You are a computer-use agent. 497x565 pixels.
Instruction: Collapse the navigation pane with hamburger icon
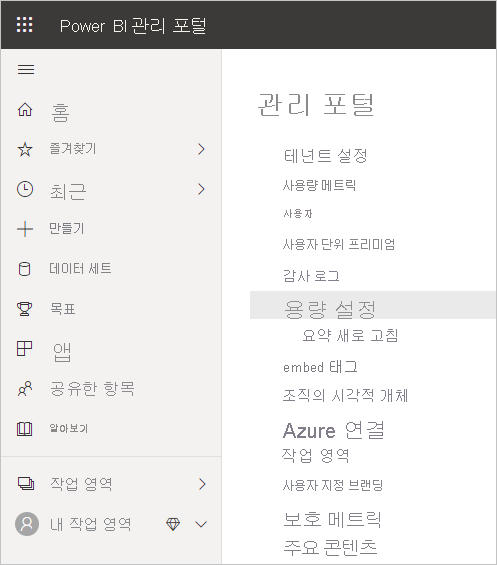(26, 69)
